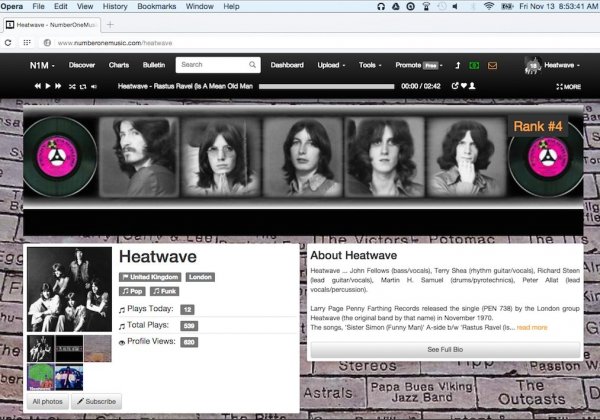Image resolution: width=600 pixels, height=420 pixels.
Task: Toggle repeat mode in player
Action: click(83, 86)
